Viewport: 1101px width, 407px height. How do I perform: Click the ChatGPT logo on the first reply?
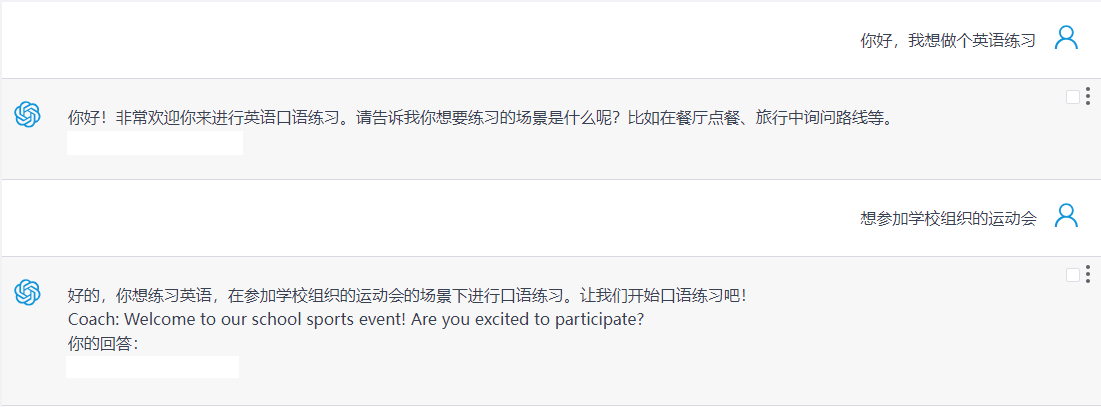point(27,115)
